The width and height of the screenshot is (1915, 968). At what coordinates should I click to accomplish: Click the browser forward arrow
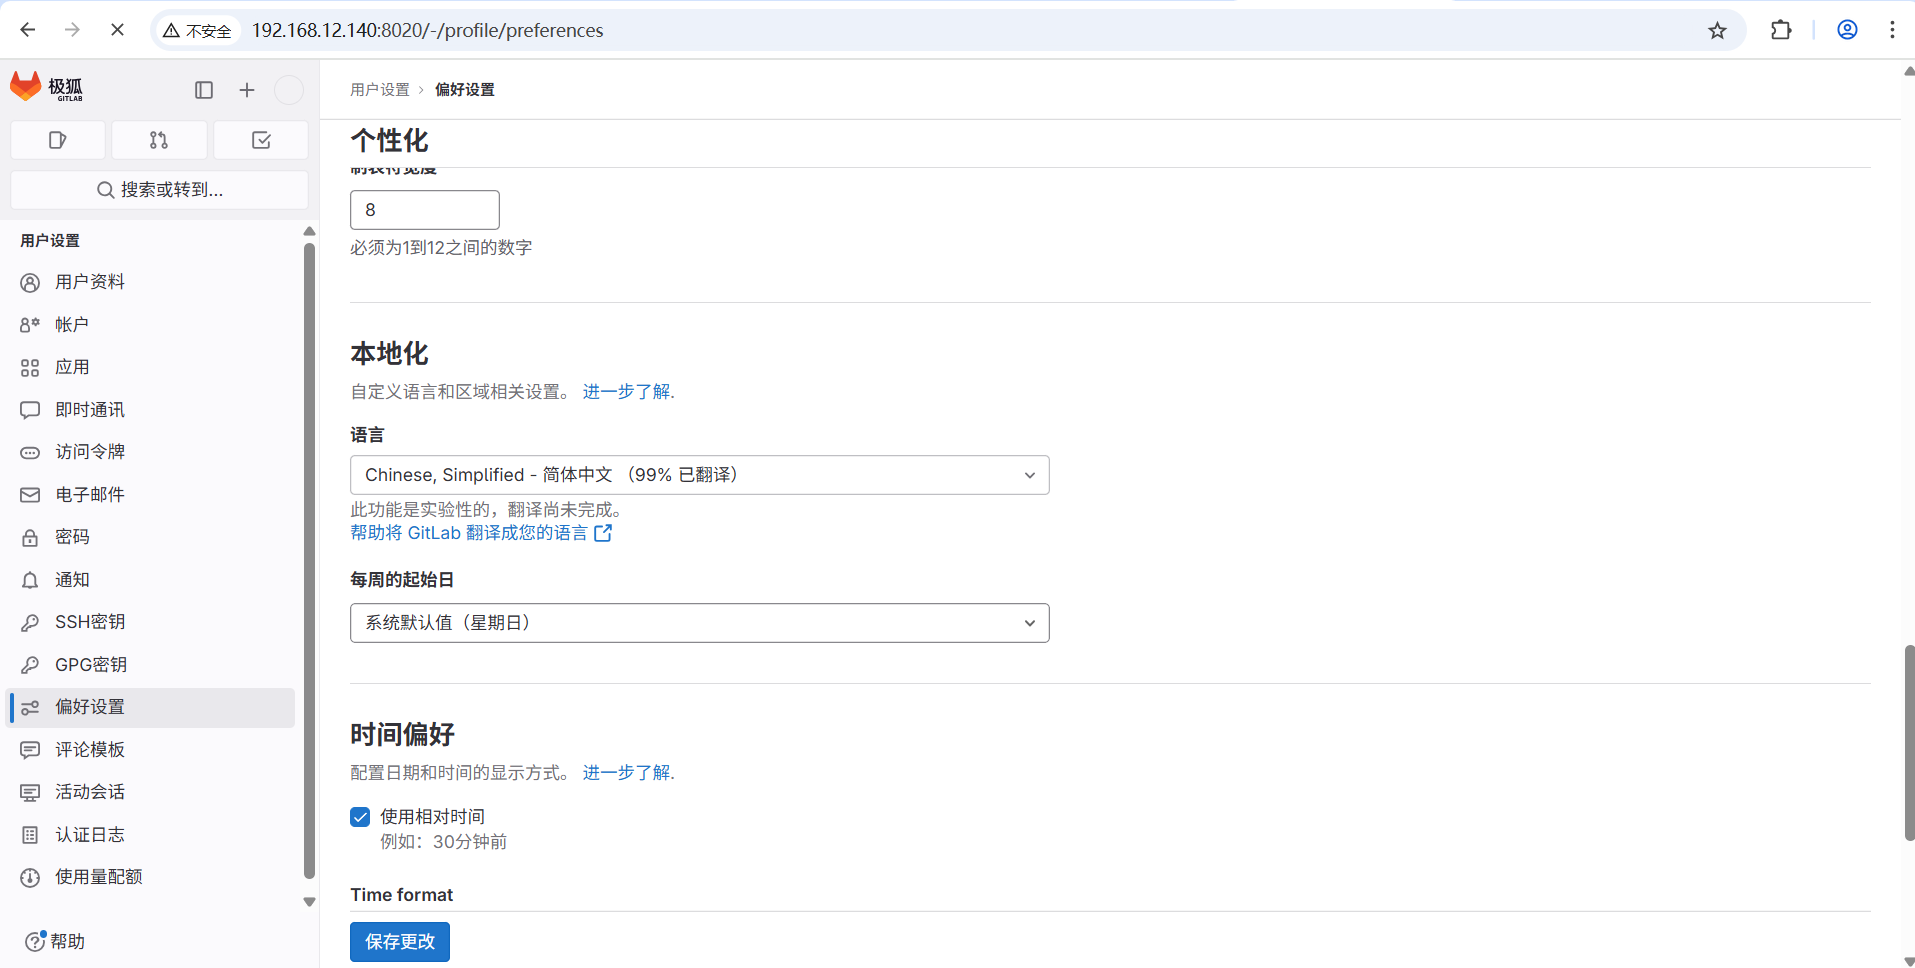click(72, 30)
